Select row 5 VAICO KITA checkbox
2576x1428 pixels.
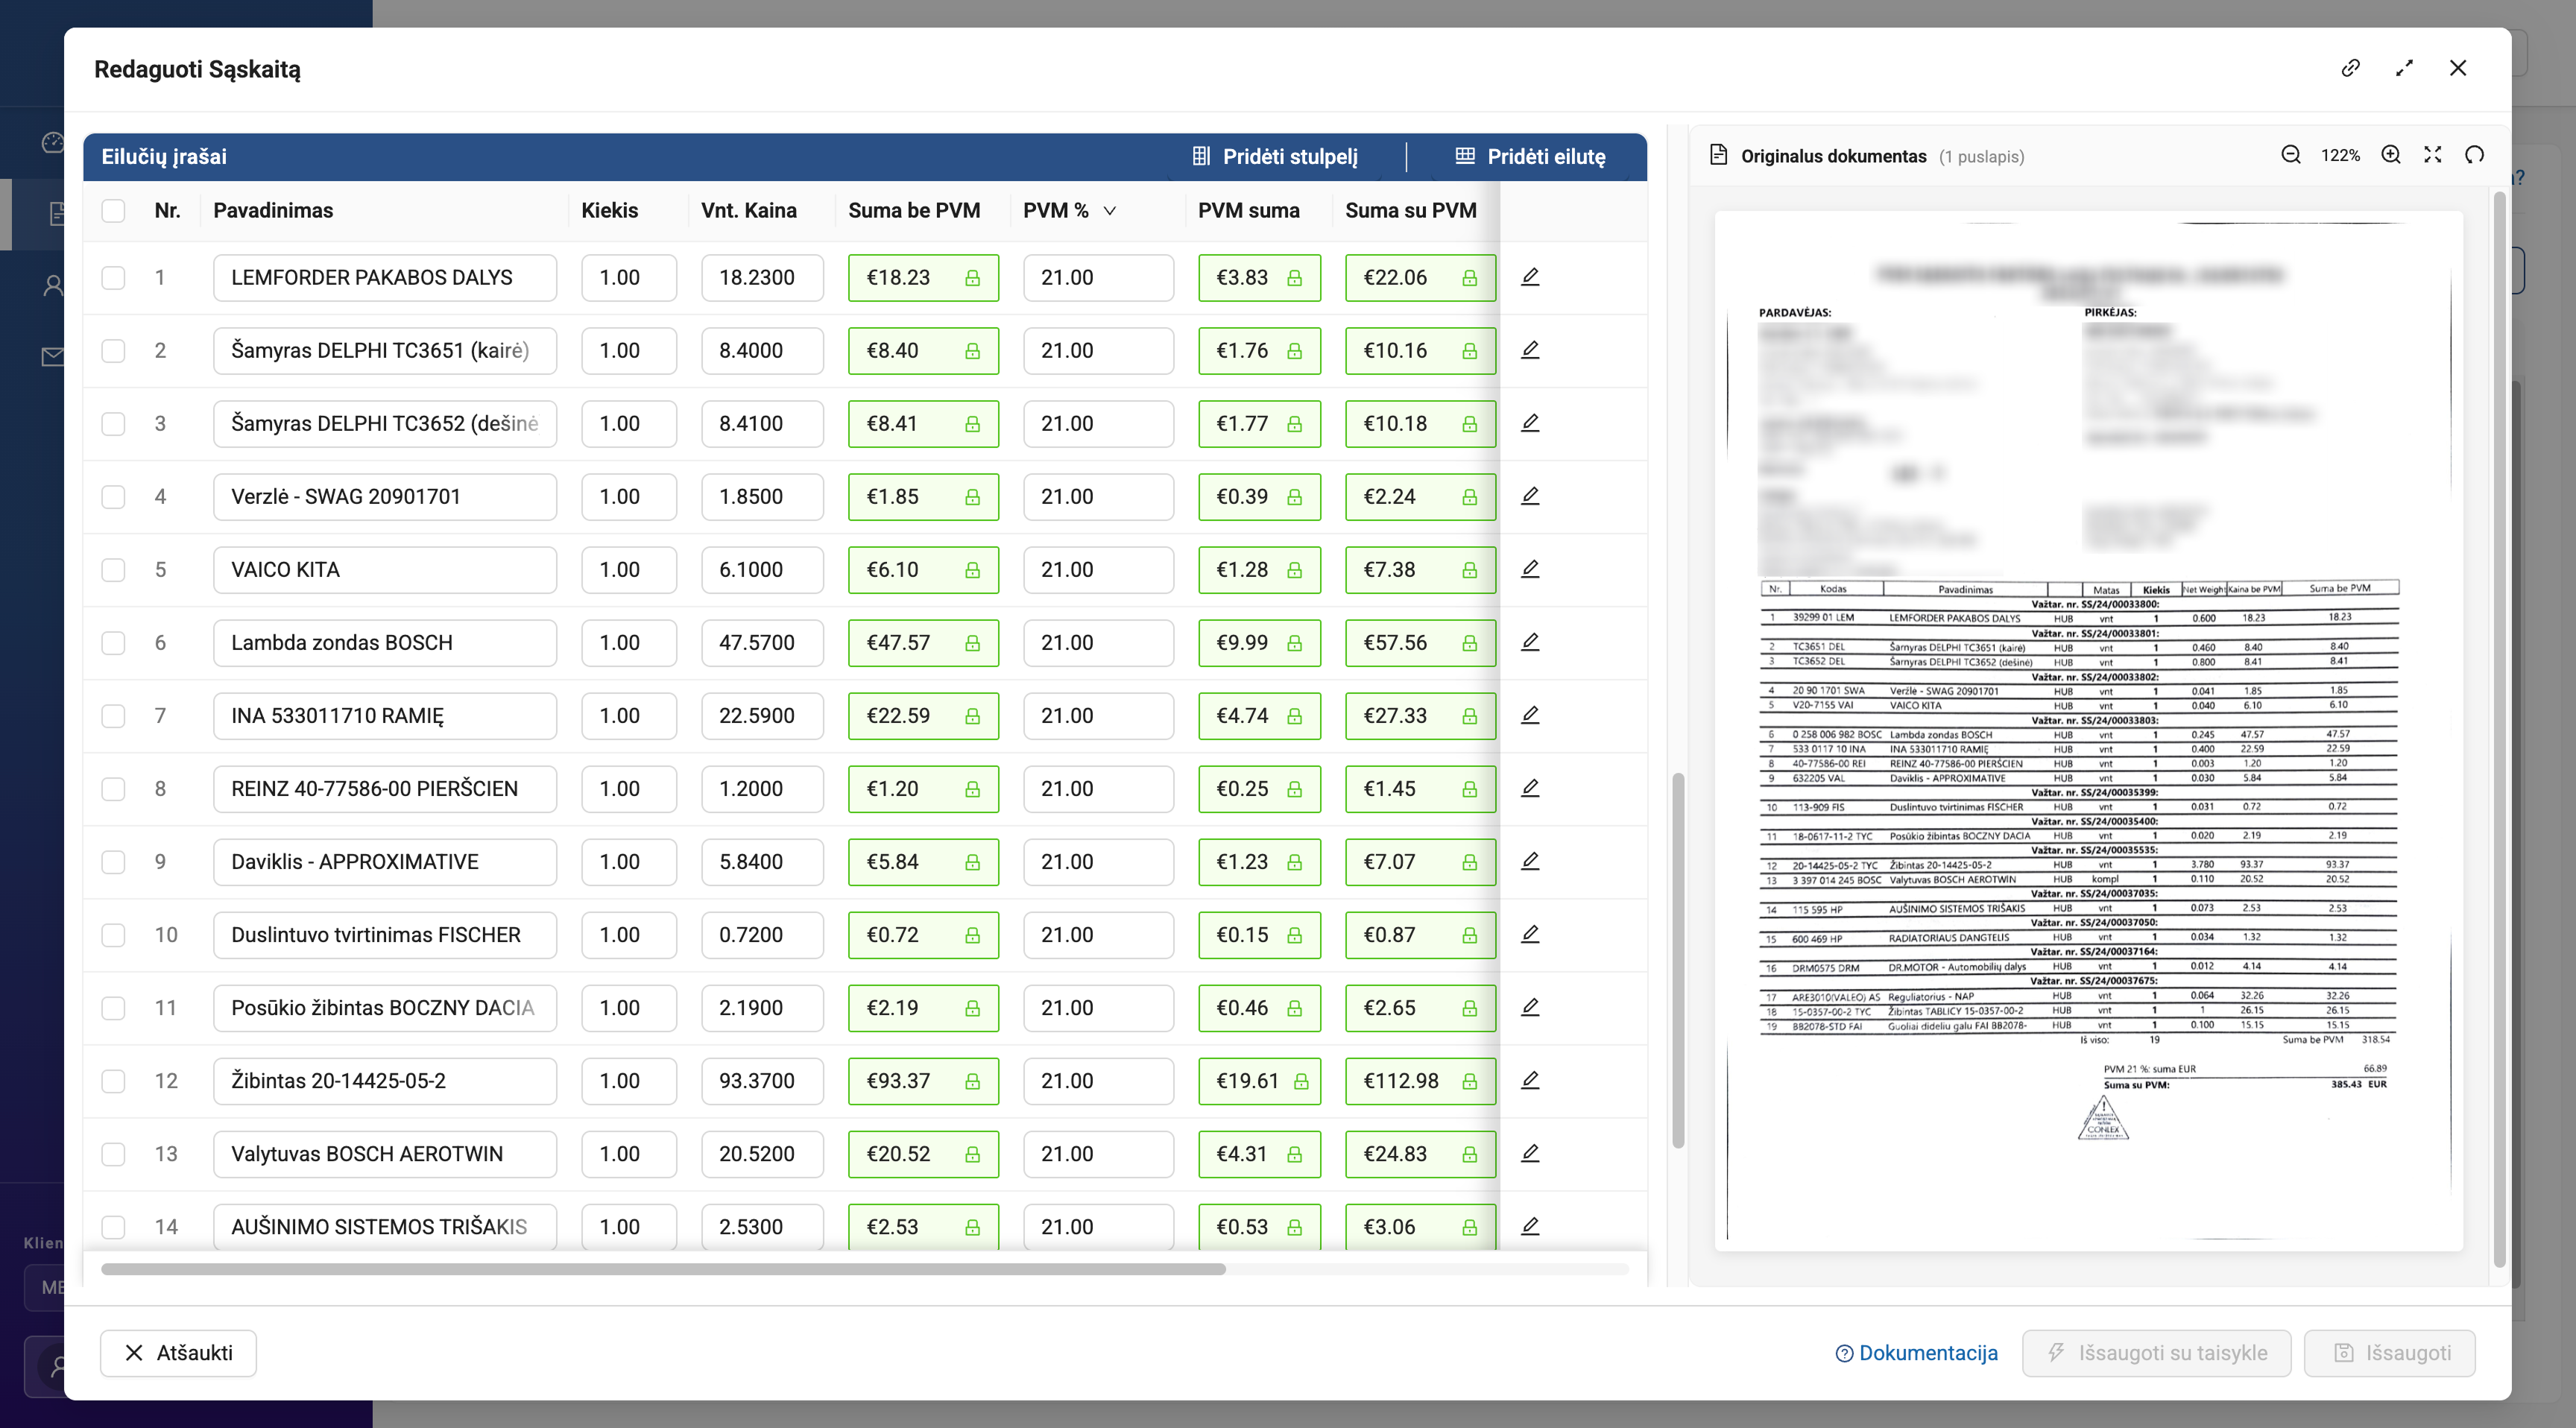coord(113,570)
